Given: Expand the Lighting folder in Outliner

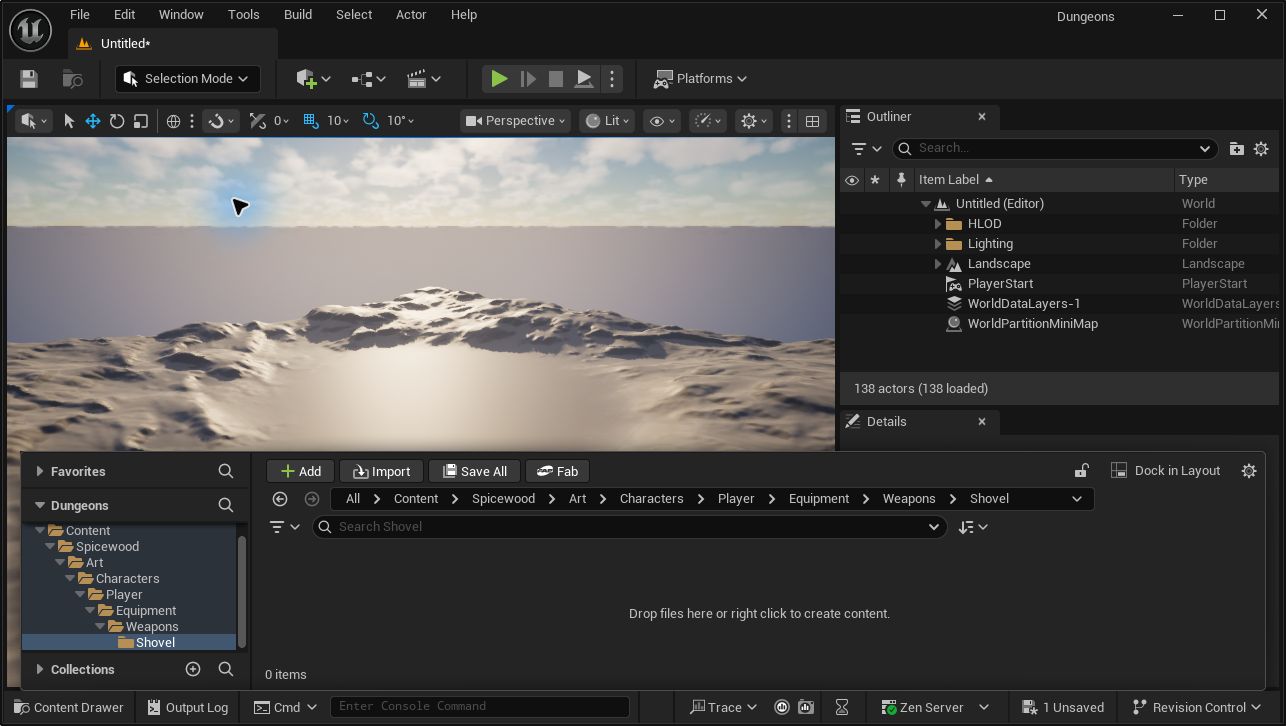Looking at the screenshot, I should coord(938,244).
